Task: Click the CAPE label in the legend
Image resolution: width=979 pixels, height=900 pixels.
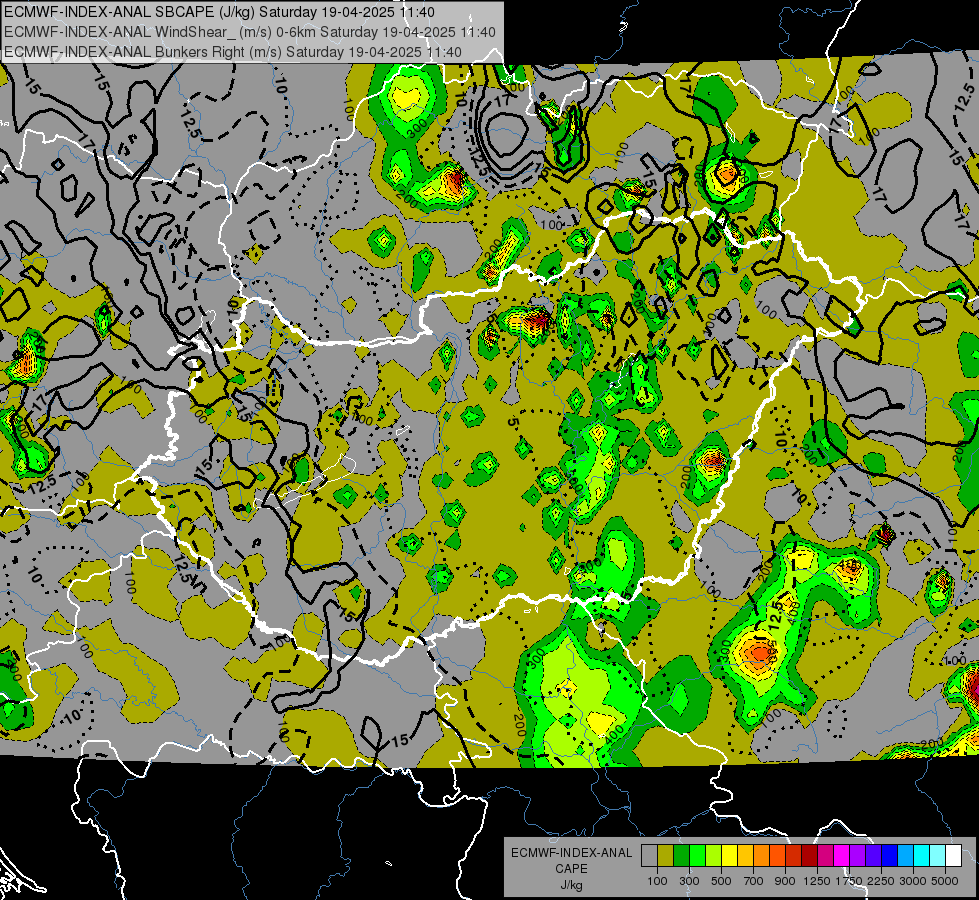Action: [571, 869]
